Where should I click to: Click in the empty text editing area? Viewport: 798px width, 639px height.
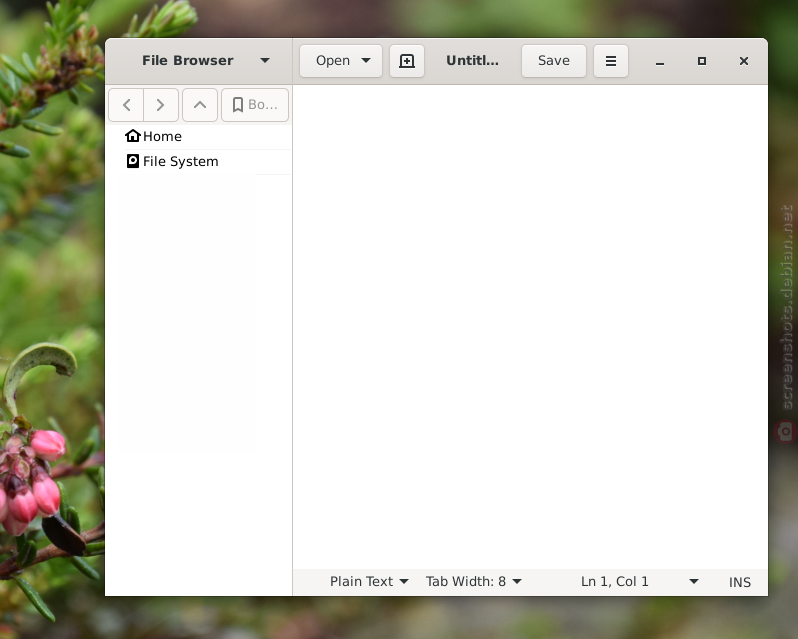tap(530, 327)
